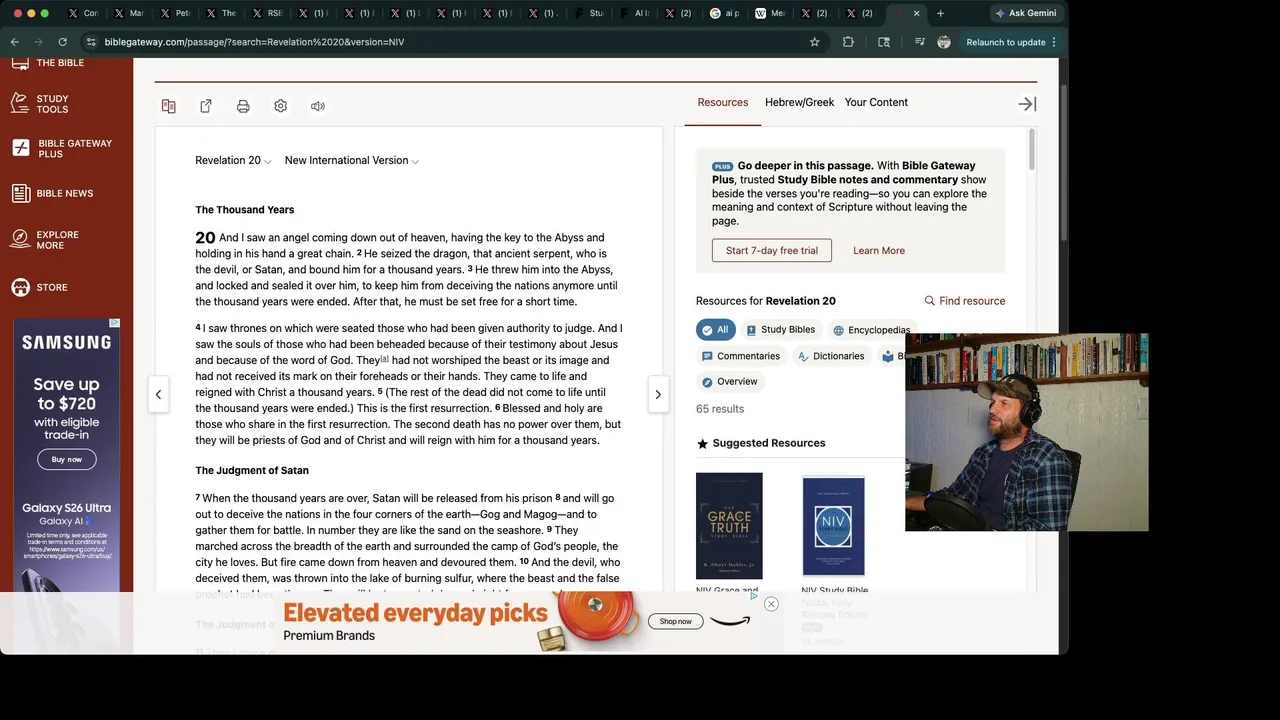Viewport: 1280px width, 720px height.
Task: Click the '65 results' text
Action: (x=720, y=409)
